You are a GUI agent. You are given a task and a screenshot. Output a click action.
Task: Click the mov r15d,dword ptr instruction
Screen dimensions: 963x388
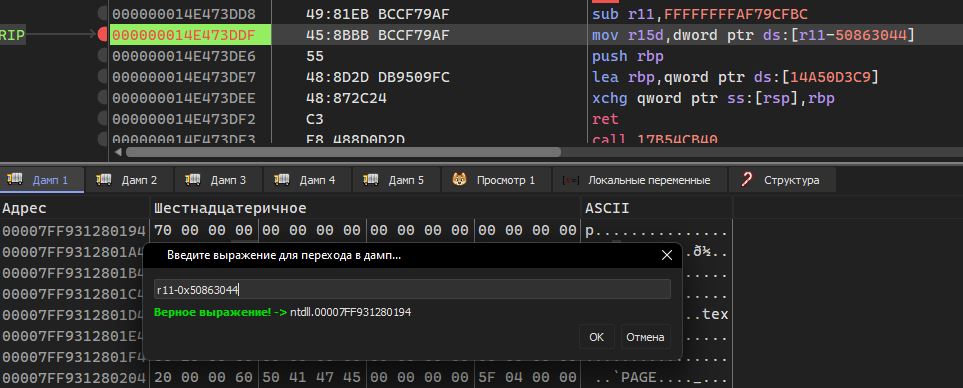[753, 35]
